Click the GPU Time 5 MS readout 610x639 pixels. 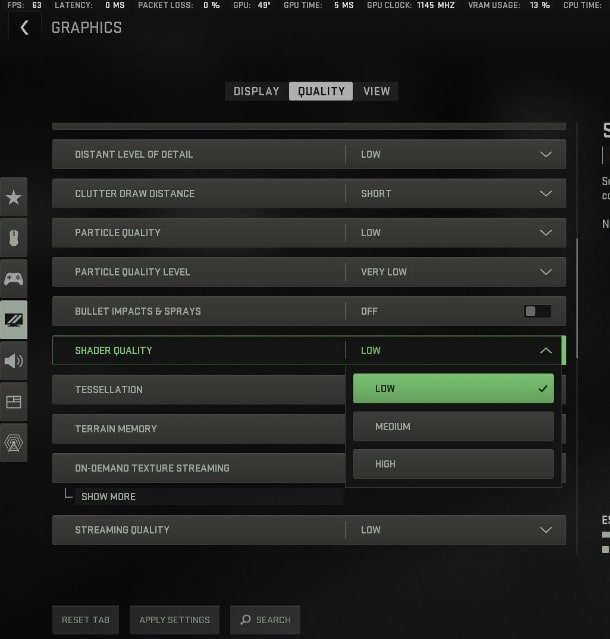[319, 5]
